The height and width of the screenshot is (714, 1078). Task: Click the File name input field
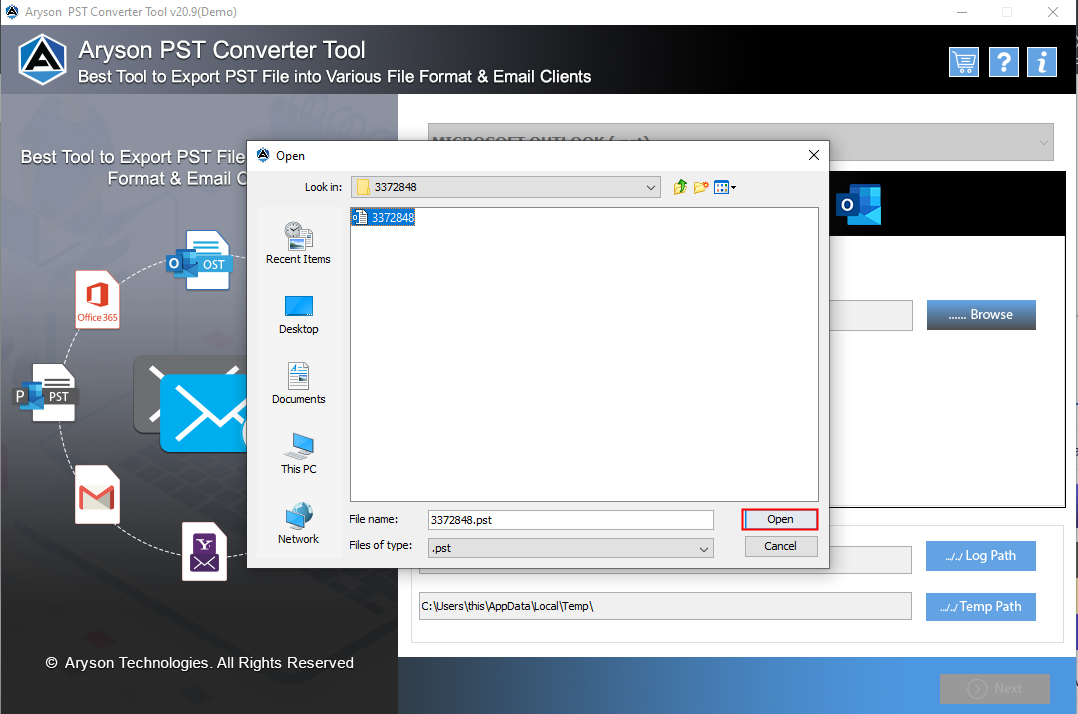[570, 520]
